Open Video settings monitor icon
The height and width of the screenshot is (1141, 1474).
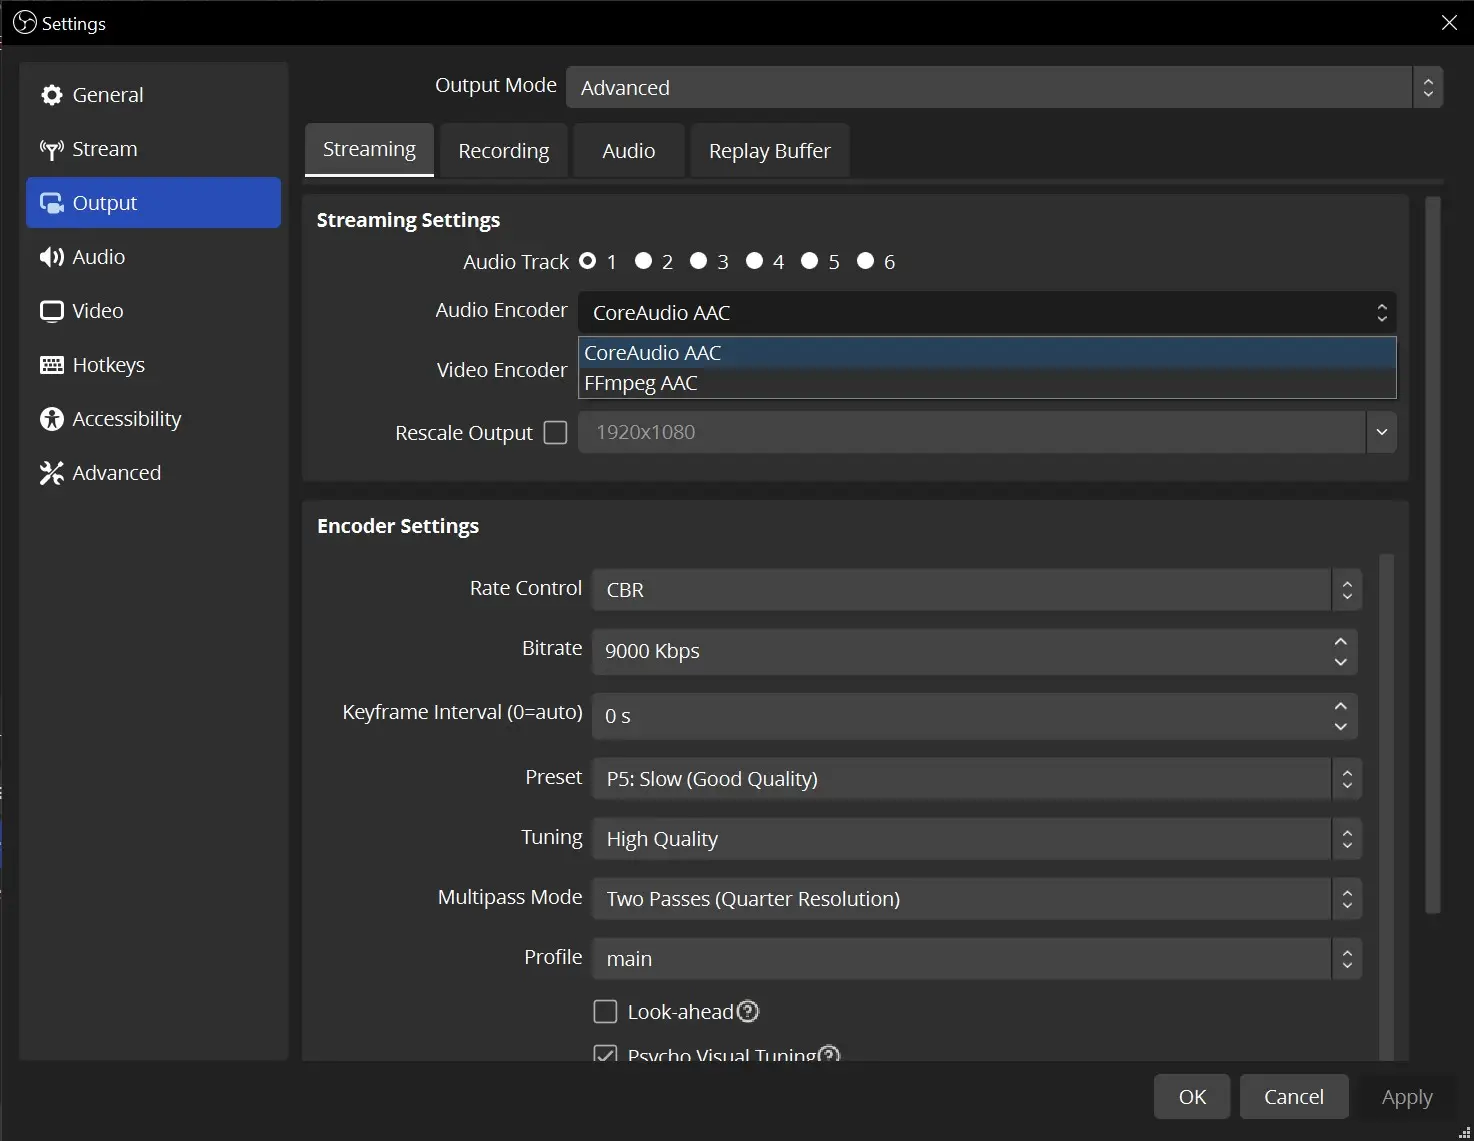point(51,311)
